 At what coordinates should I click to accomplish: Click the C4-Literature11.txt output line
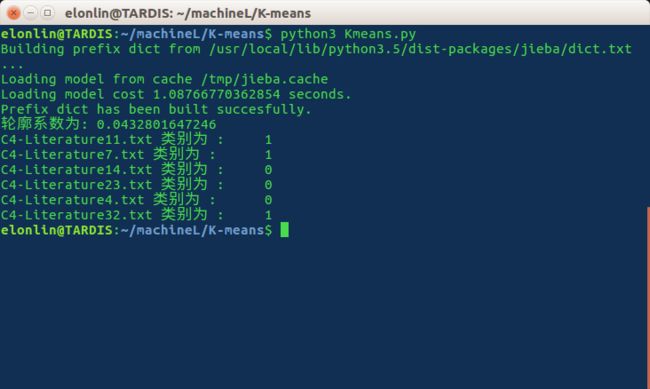136,139
